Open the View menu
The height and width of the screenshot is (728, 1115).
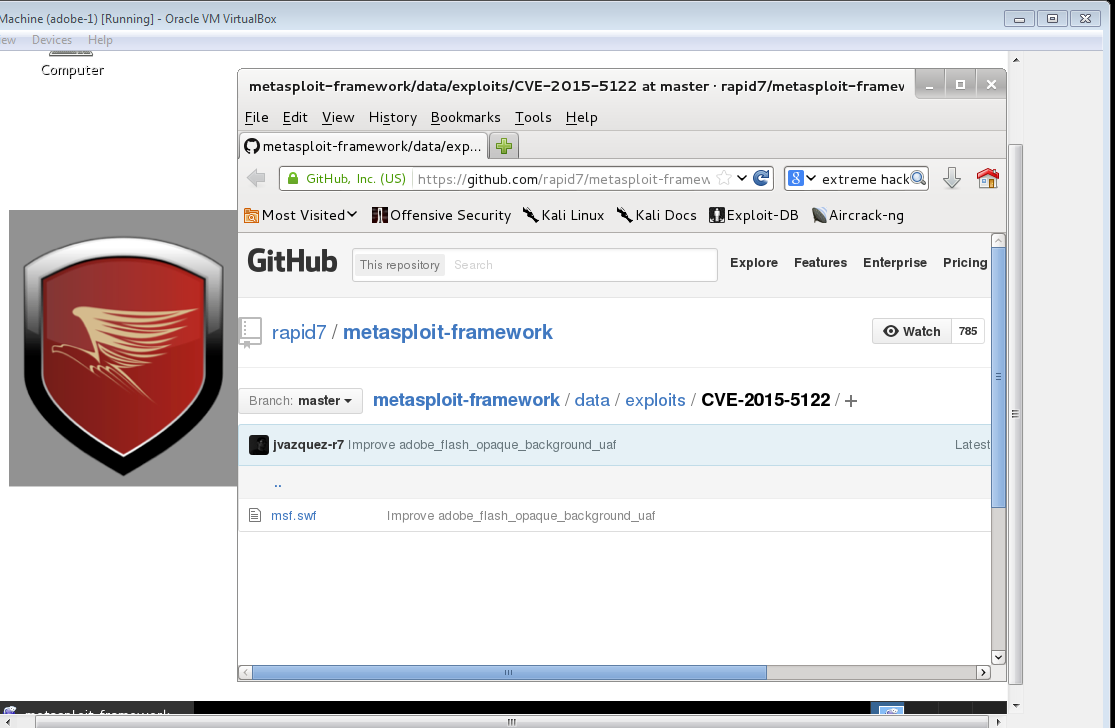tap(338, 117)
